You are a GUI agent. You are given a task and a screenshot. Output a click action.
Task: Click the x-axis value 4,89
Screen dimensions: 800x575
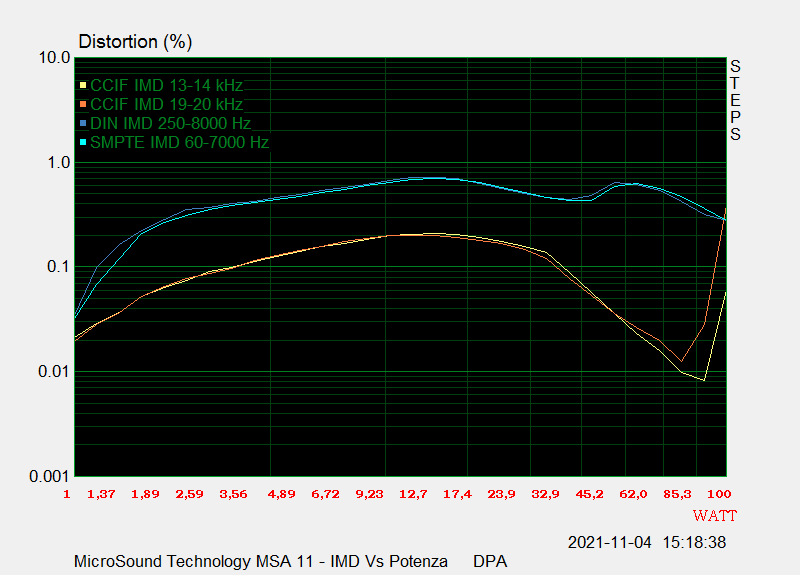click(281, 494)
